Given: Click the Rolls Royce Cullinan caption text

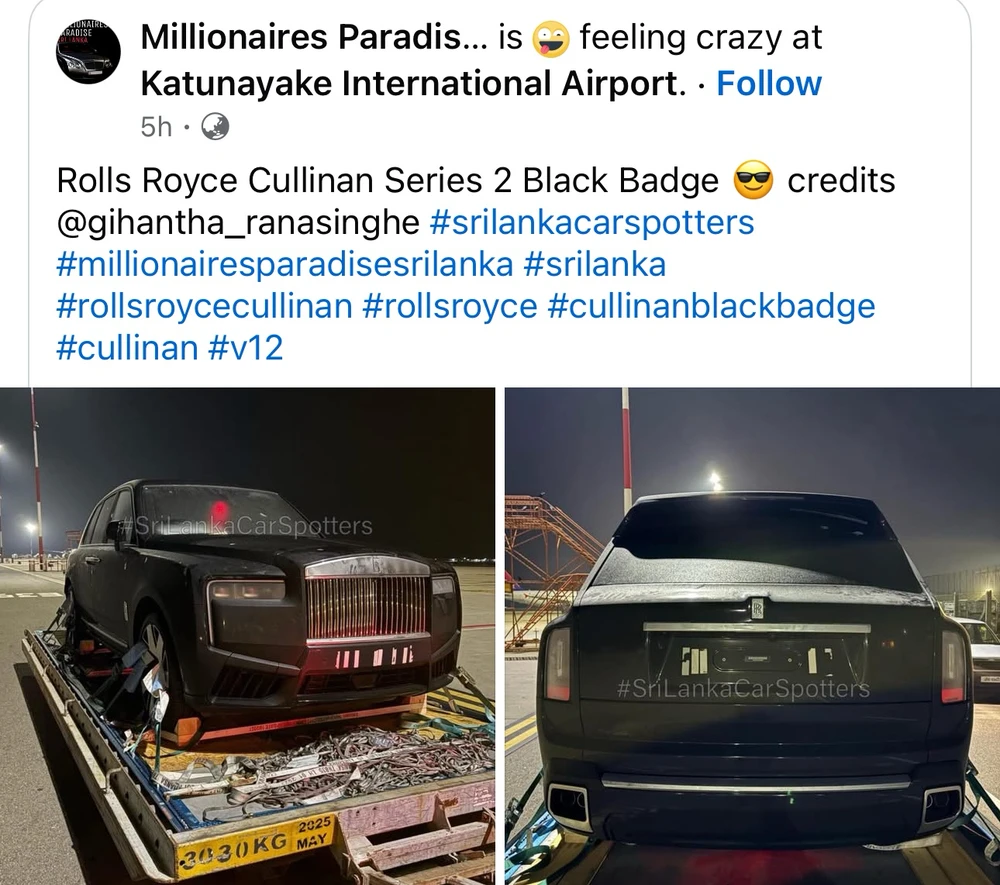Looking at the screenshot, I should 388,180.
